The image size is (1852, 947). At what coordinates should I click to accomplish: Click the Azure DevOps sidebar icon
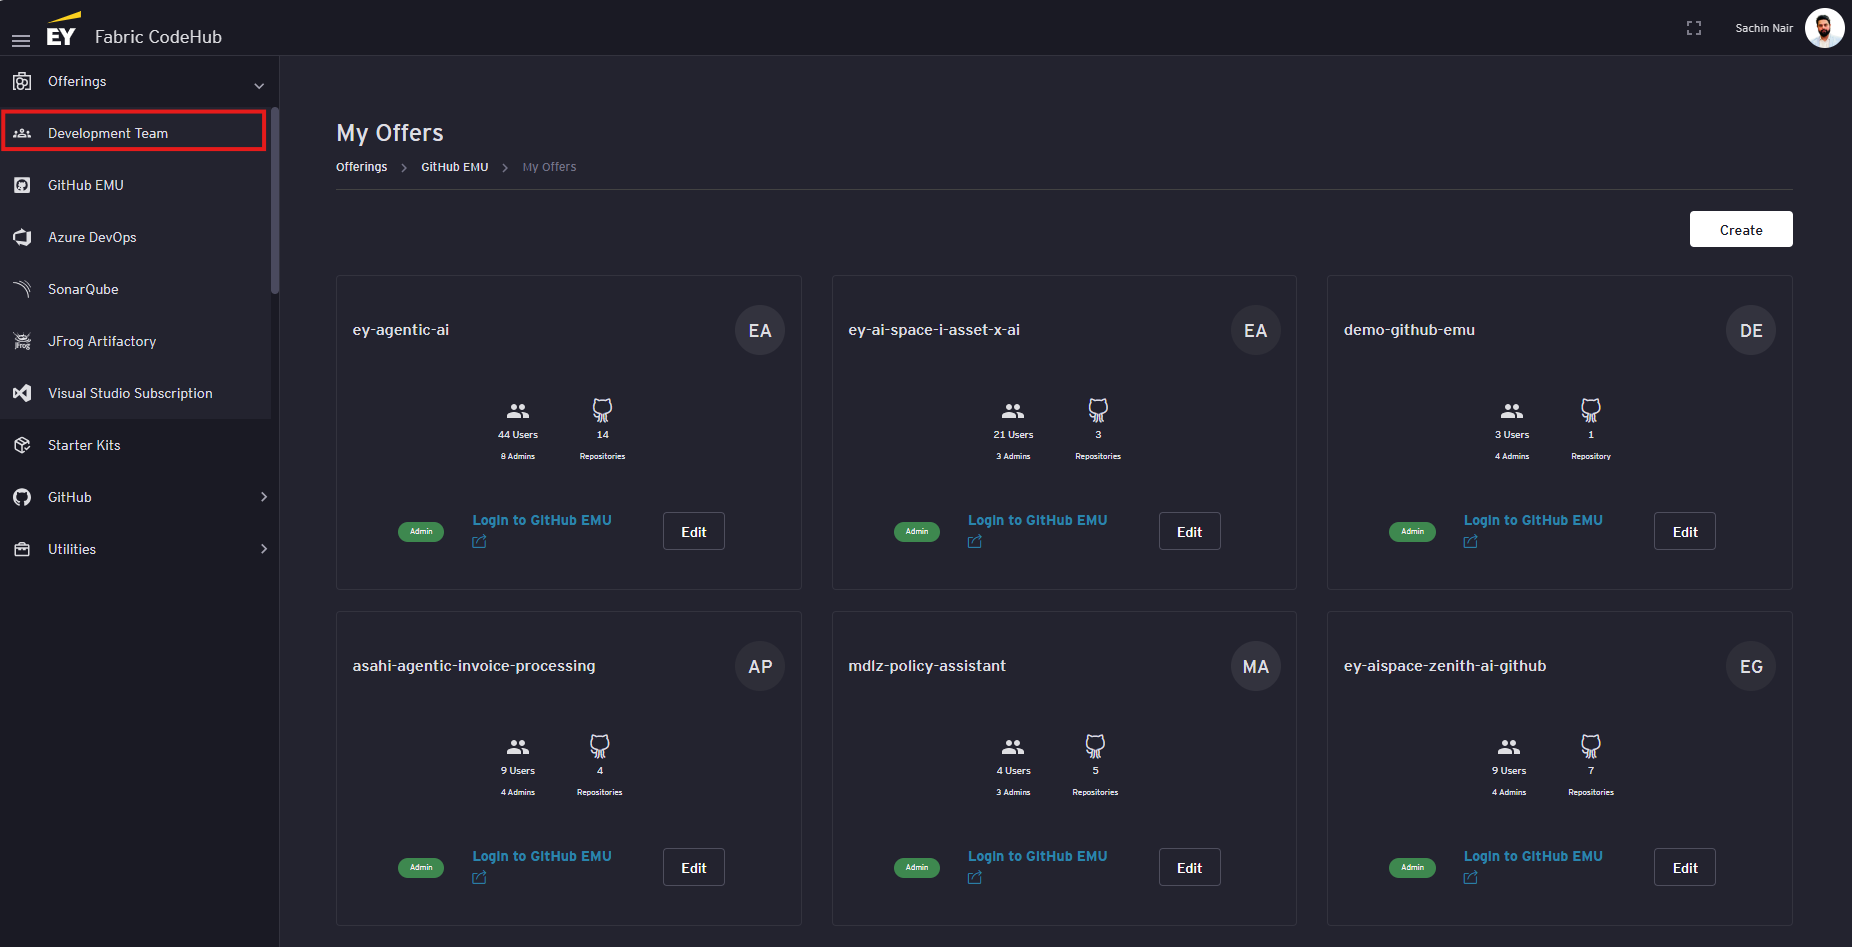pyautogui.click(x=22, y=237)
